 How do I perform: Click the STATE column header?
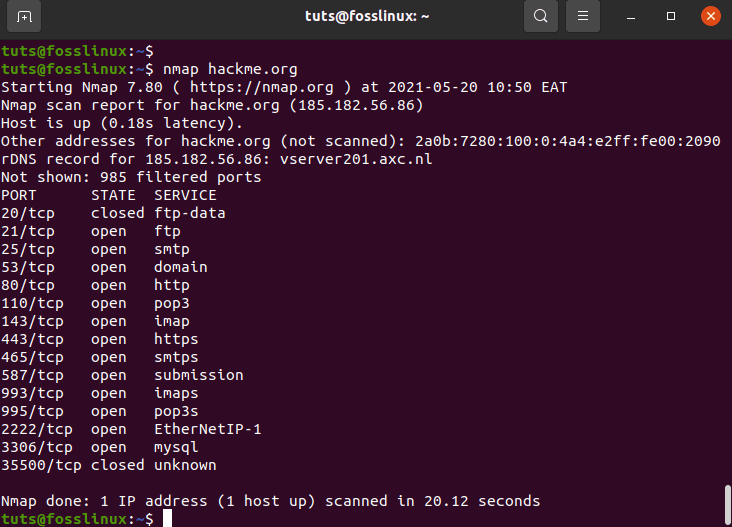coord(113,195)
